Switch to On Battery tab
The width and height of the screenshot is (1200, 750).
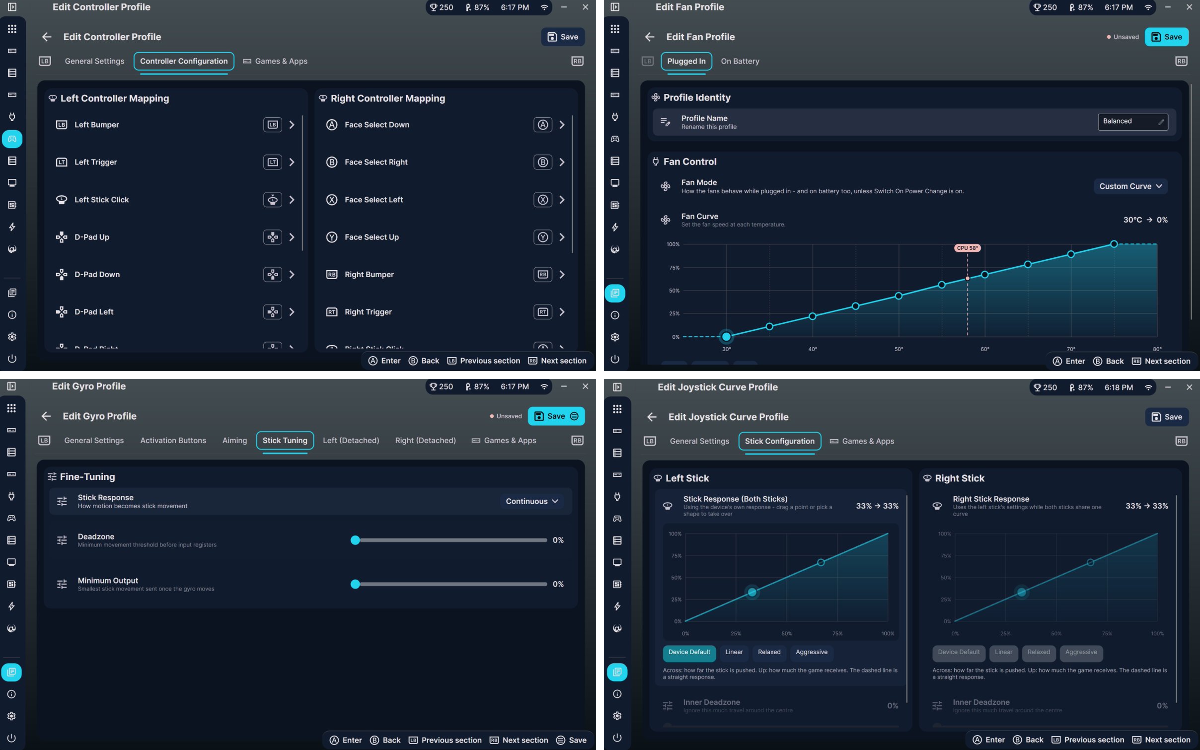coord(740,61)
